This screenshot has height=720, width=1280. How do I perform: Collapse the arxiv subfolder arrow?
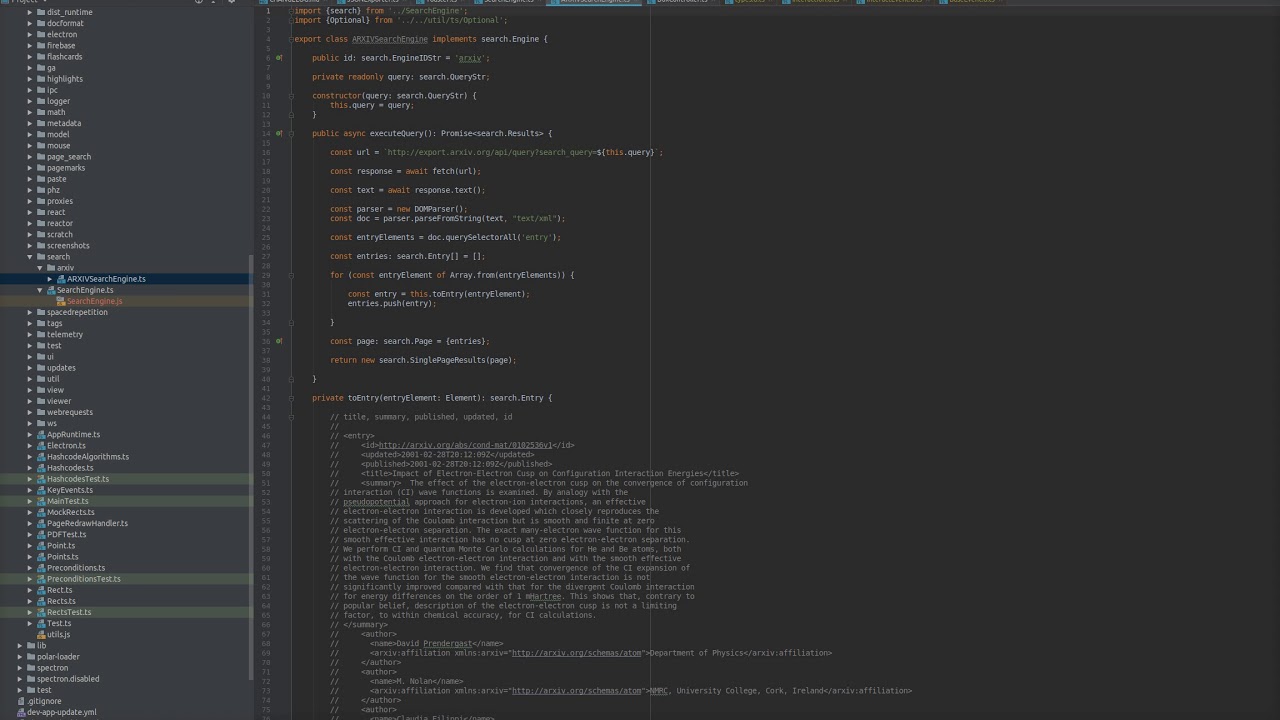click(x=40, y=268)
